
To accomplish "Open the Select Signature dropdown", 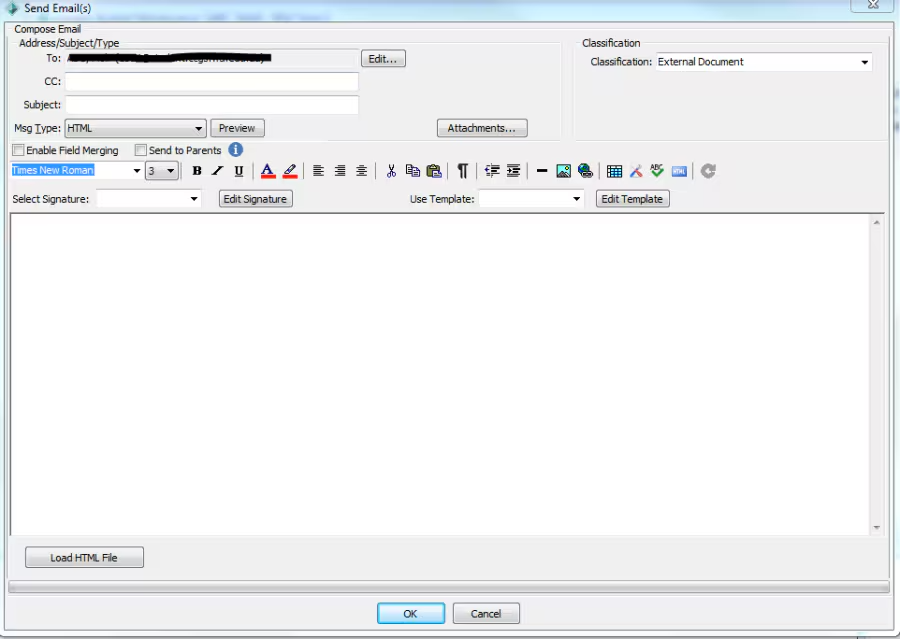I will click(194, 199).
